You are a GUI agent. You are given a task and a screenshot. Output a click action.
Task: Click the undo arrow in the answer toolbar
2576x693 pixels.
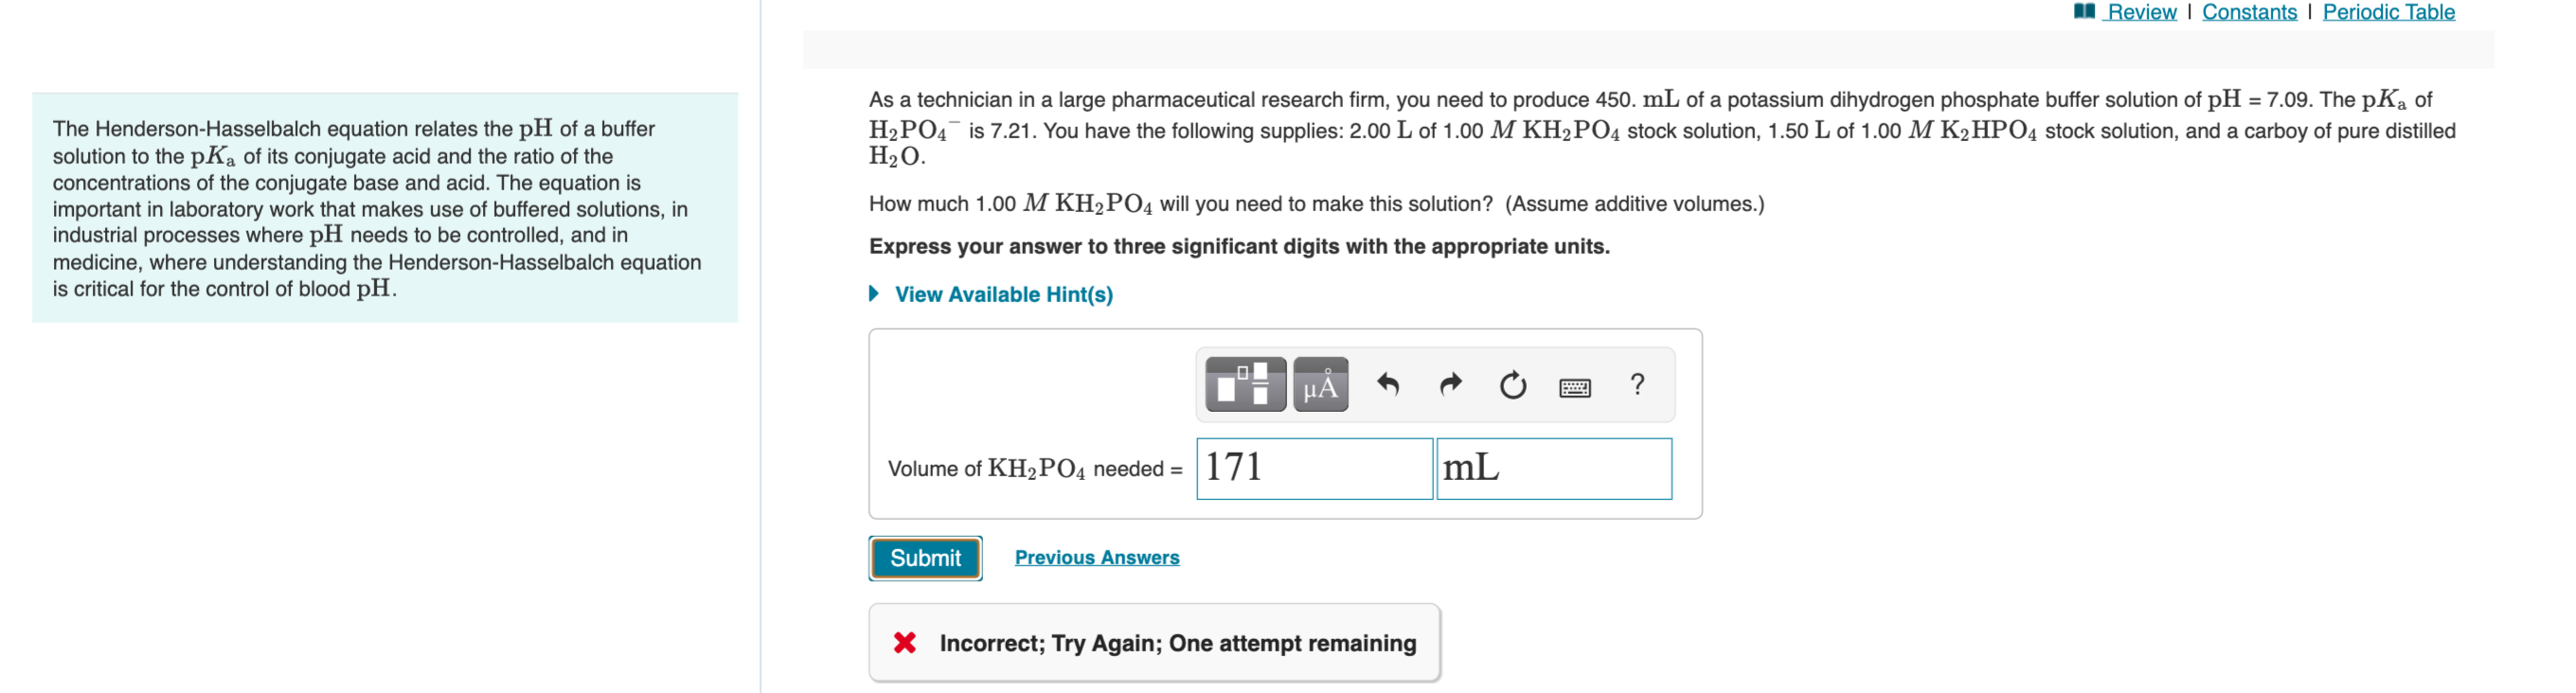click(x=1390, y=383)
